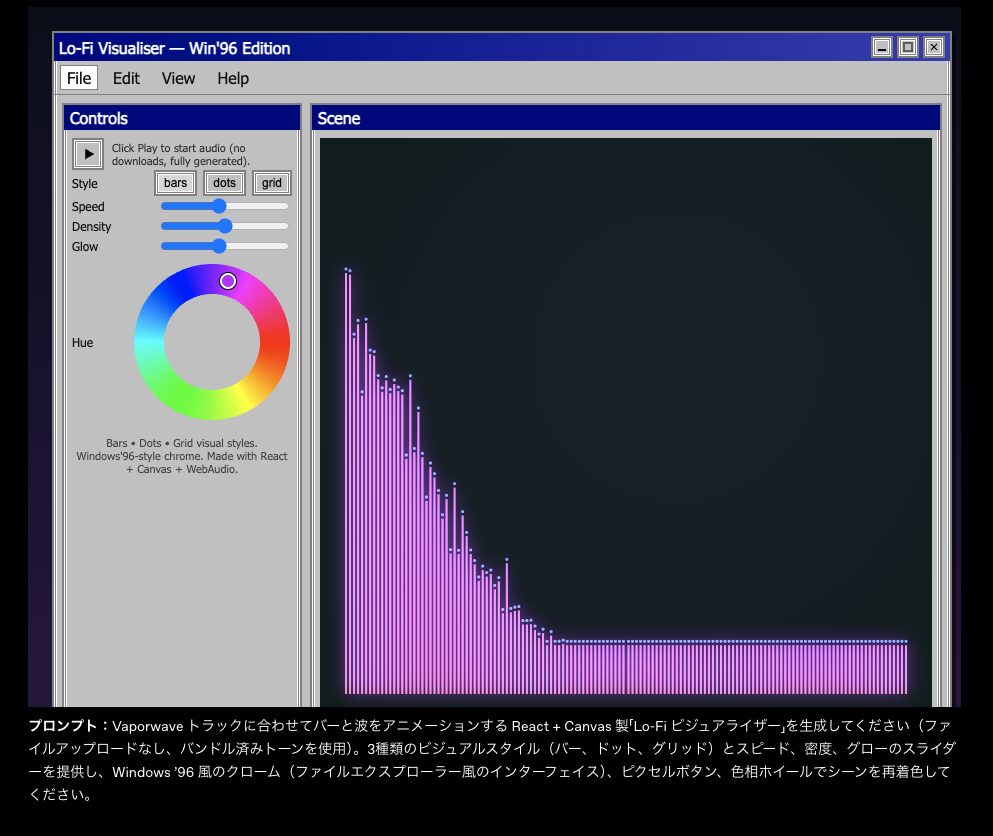Open the Edit menu
The height and width of the screenshot is (836, 993).
[126, 79]
